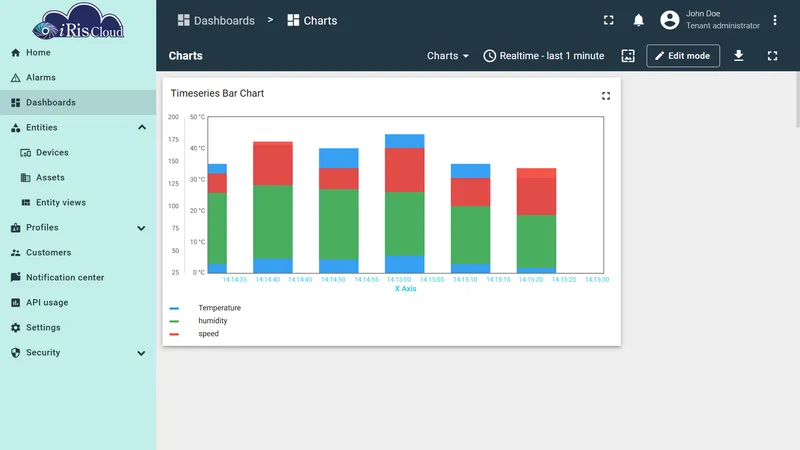This screenshot has width=800, height=450.
Task: Click the dashboard image snapshot icon
Action: pyautogui.click(x=628, y=56)
